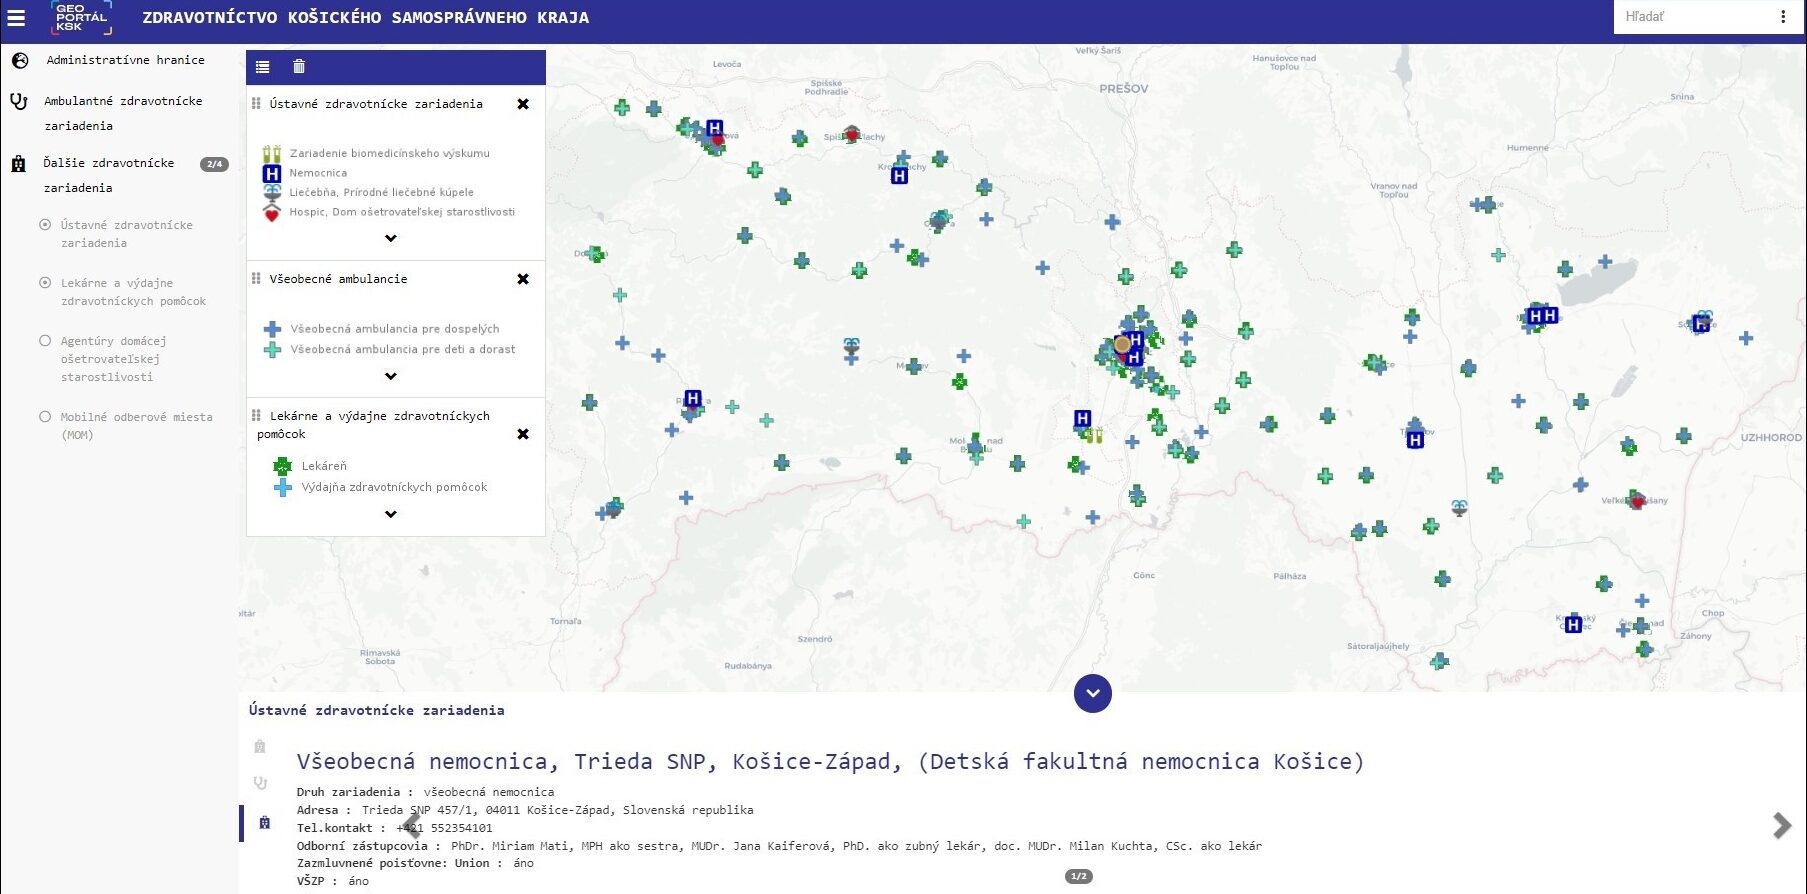The height and width of the screenshot is (894, 1807).
Task: Select the biomedical research marker southwest of Košice
Action: click(x=1095, y=436)
